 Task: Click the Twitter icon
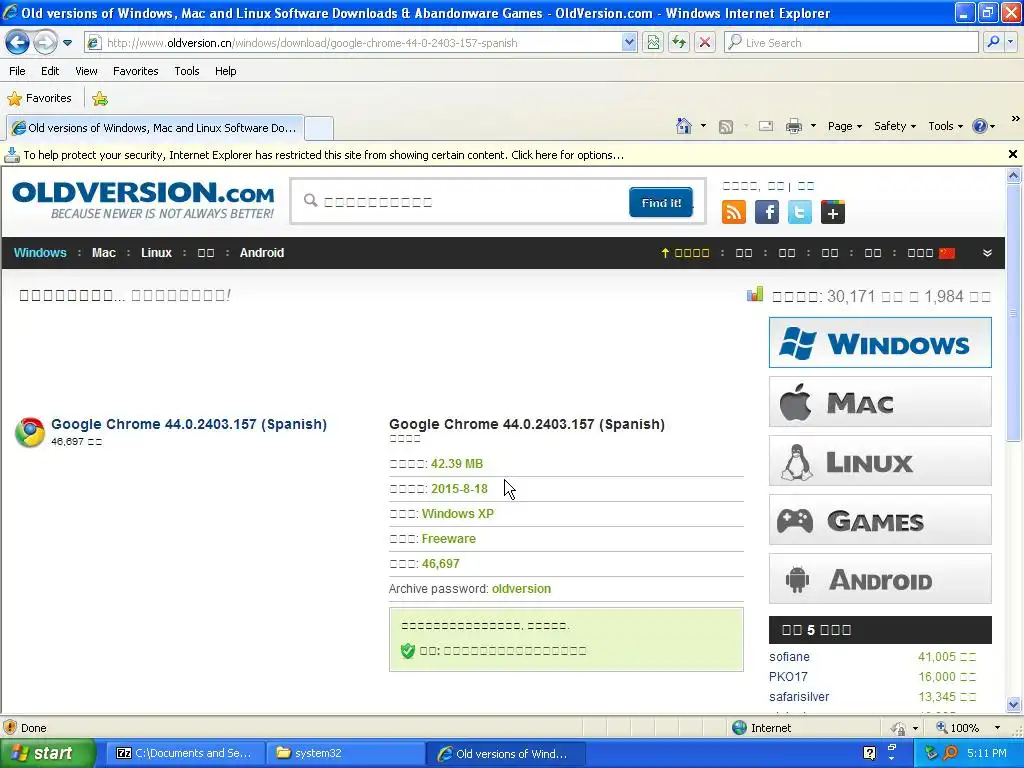(799, 212)
